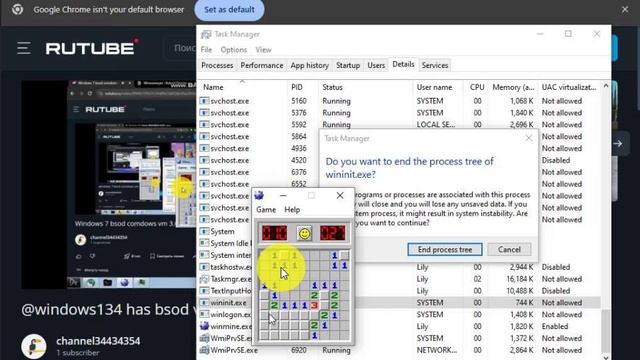The image size is (640, 360).
Task: Click the channel34434354 avatar
Action: click(x=33, y=346)
